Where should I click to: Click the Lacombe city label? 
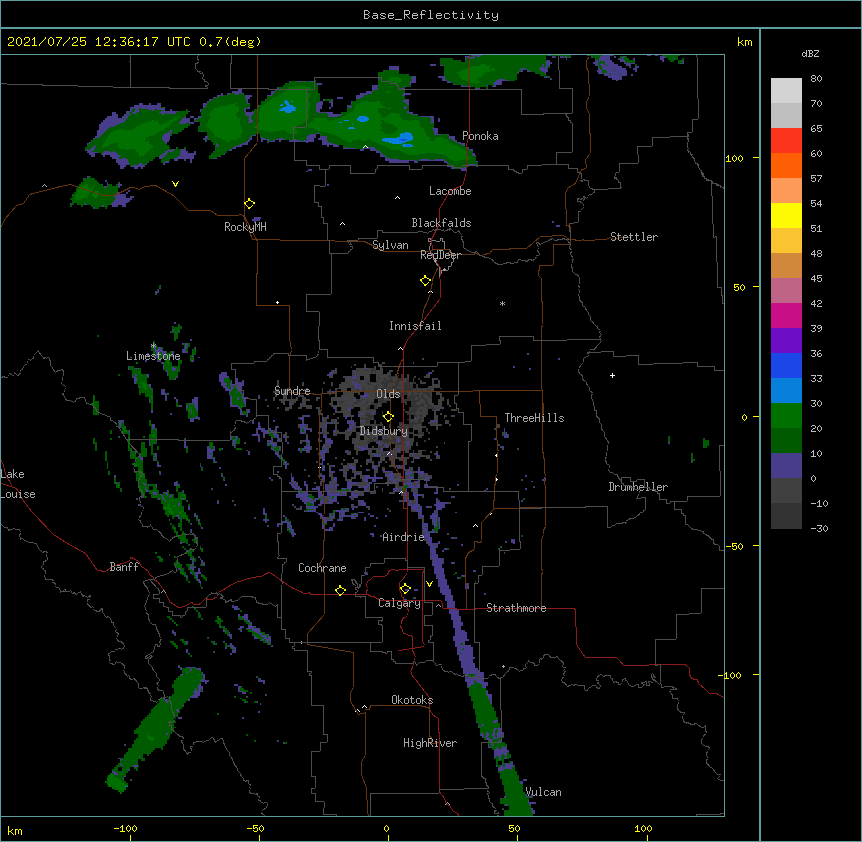(x=450, y=191)
